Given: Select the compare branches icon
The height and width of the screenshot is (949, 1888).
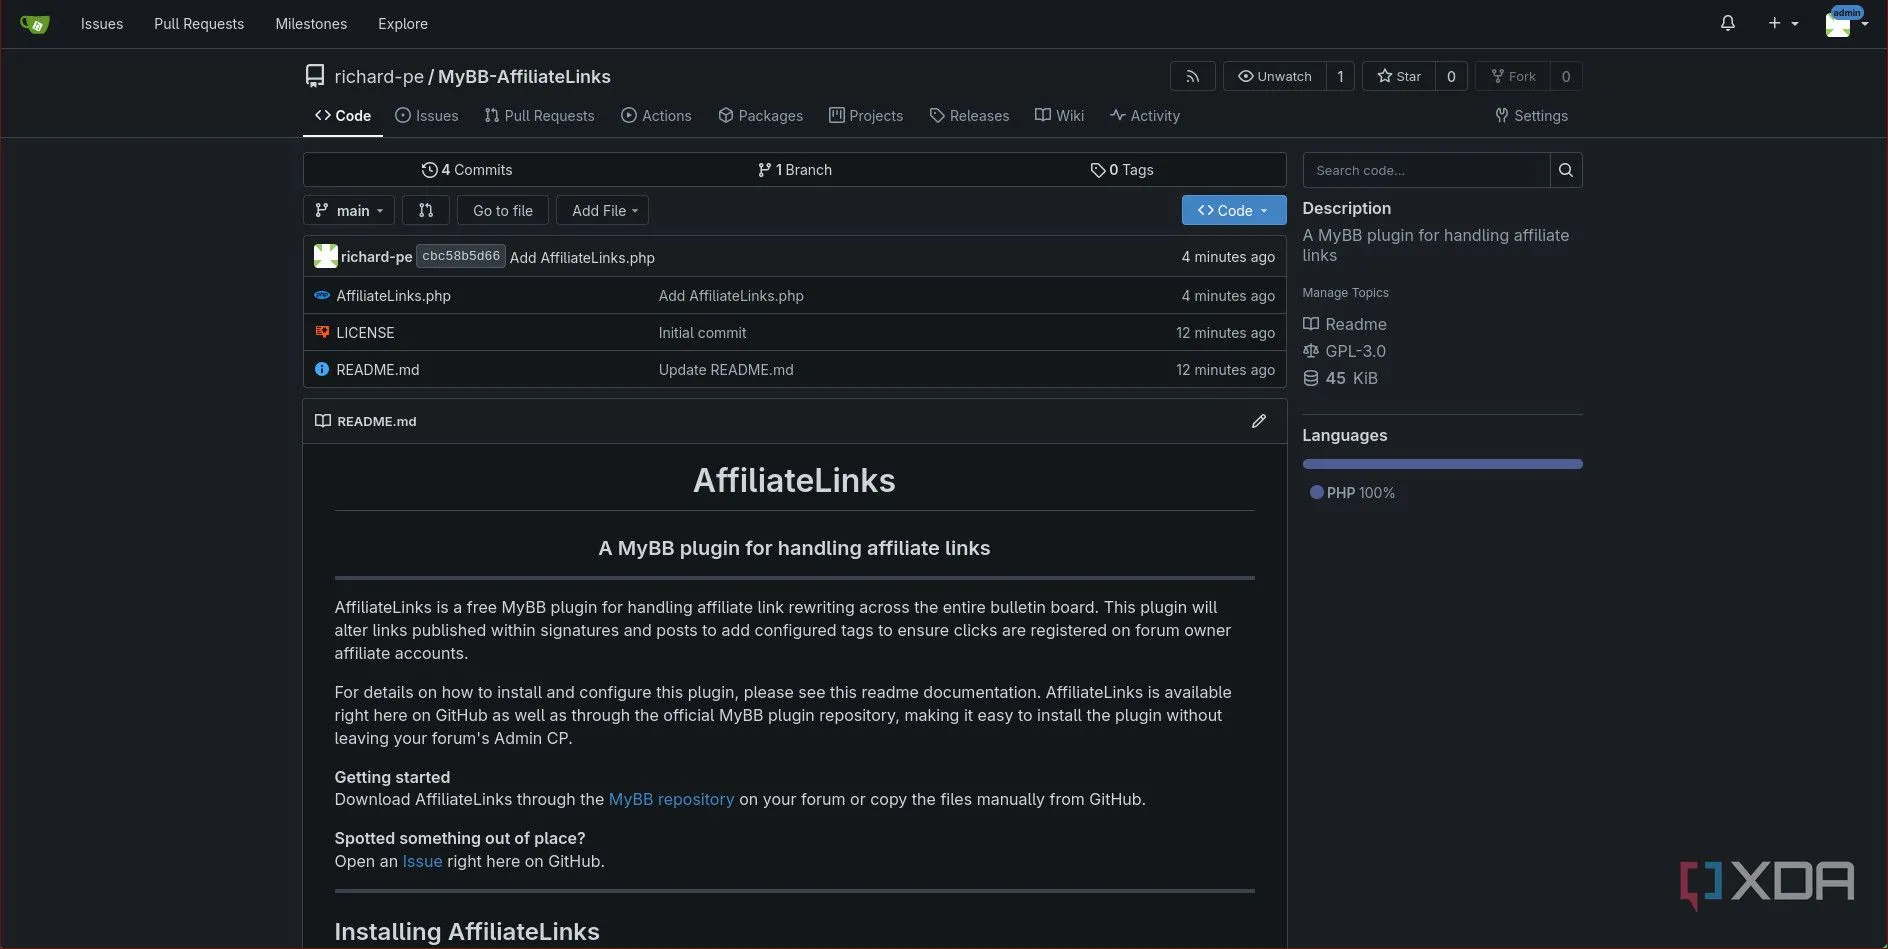Looking at the screenshot, I should click(x=425, y=210).
